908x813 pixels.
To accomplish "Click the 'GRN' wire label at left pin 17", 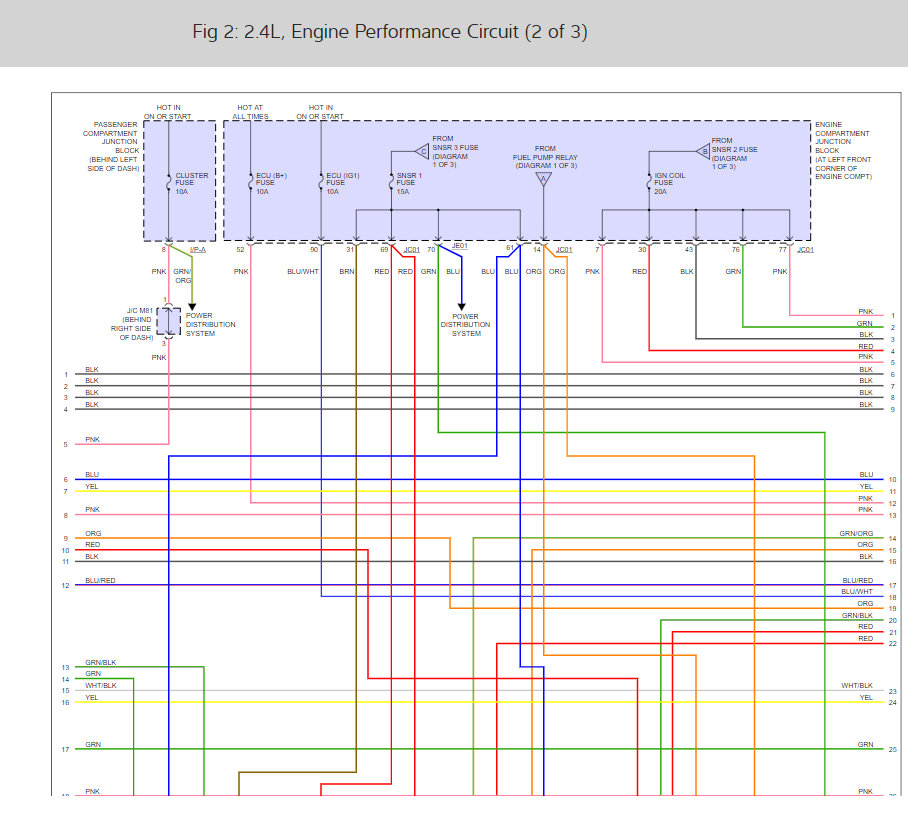I will point(93,745).
